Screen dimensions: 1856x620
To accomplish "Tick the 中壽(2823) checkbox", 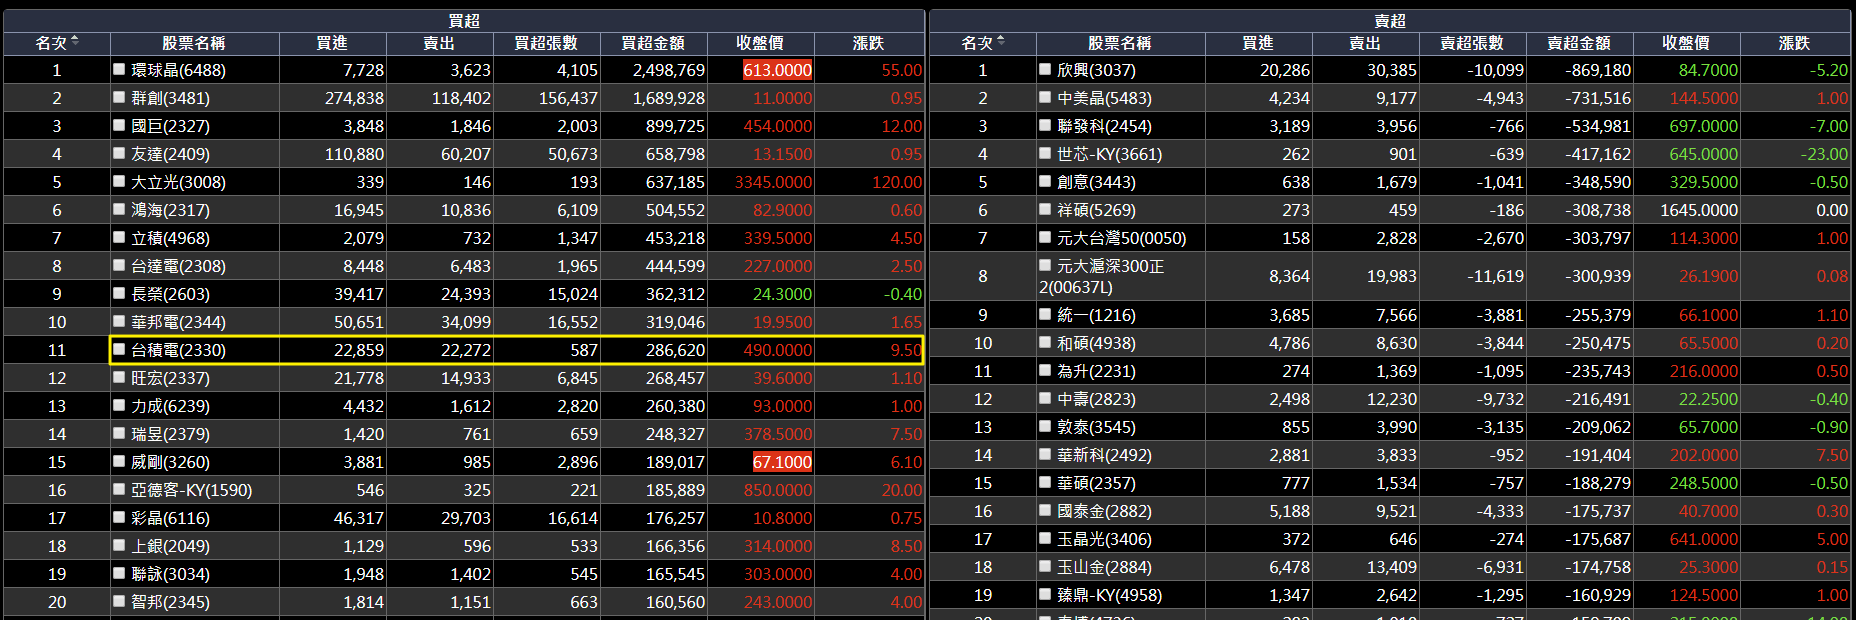I will [1045, 398].
